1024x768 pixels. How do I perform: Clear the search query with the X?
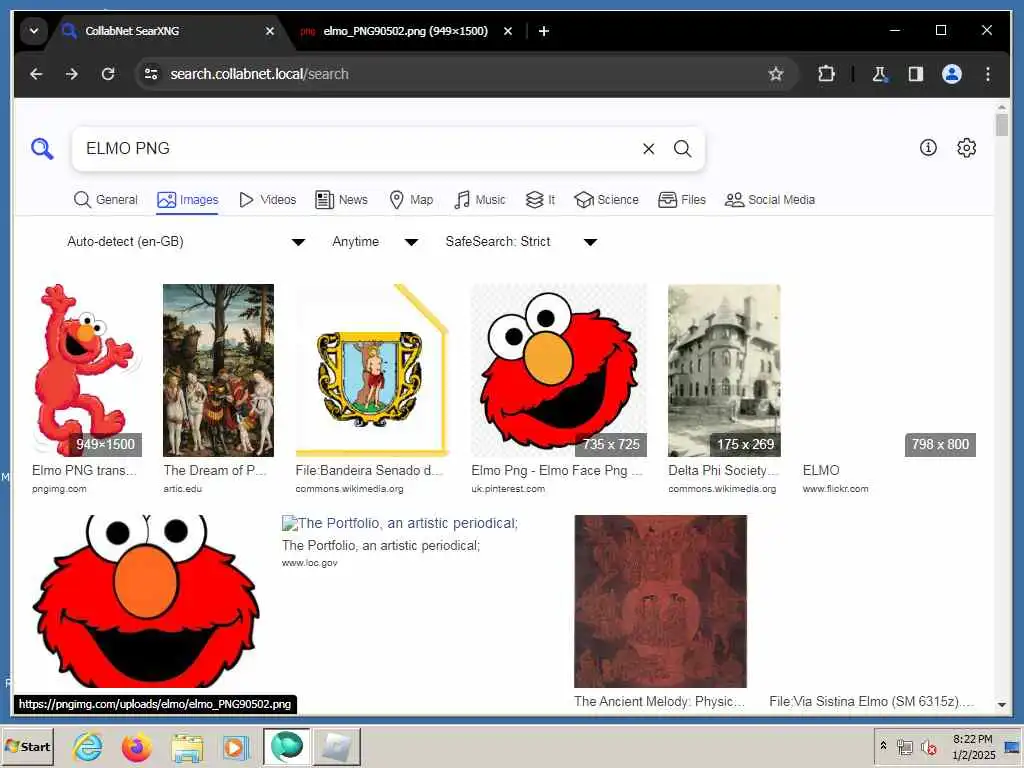648,149
